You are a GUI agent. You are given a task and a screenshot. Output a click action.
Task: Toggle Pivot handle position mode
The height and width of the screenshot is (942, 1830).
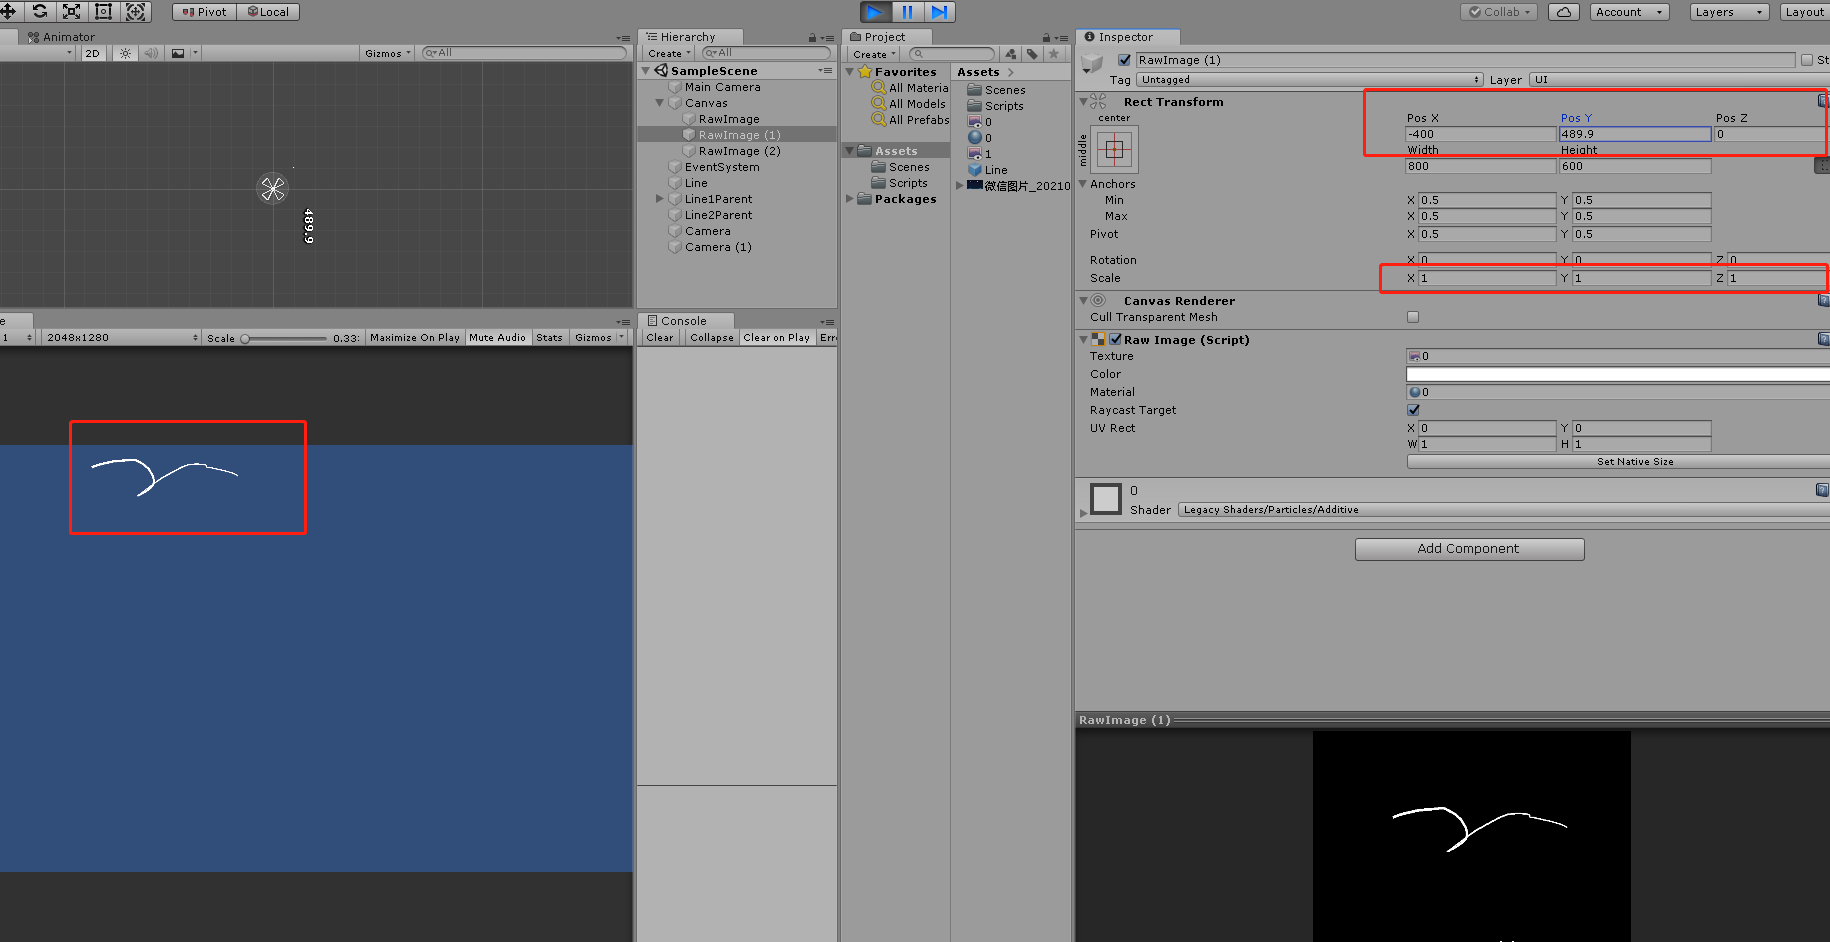205,12
